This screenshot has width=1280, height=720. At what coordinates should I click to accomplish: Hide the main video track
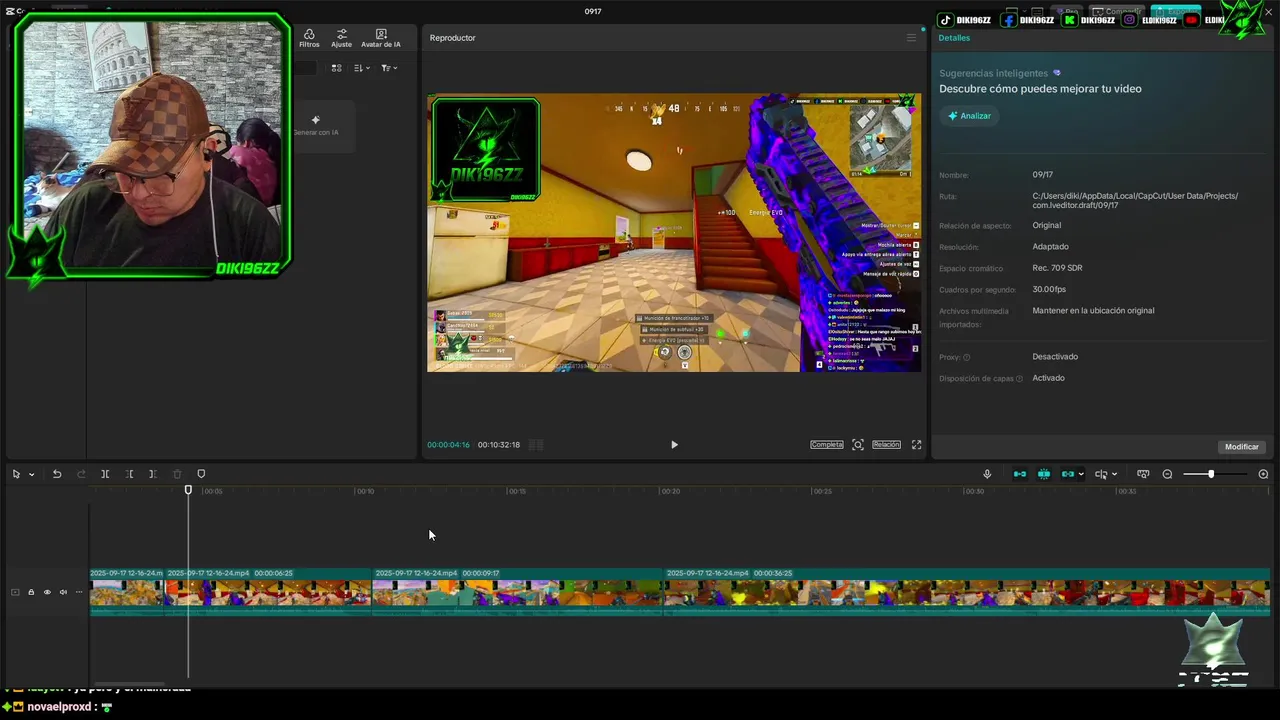47,592
